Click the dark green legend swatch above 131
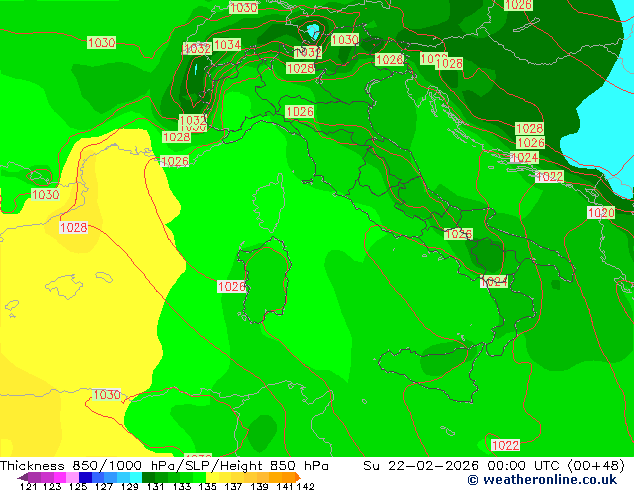Image resolution: width=634 pixels, height=490 pixels. tap(148, 477)
